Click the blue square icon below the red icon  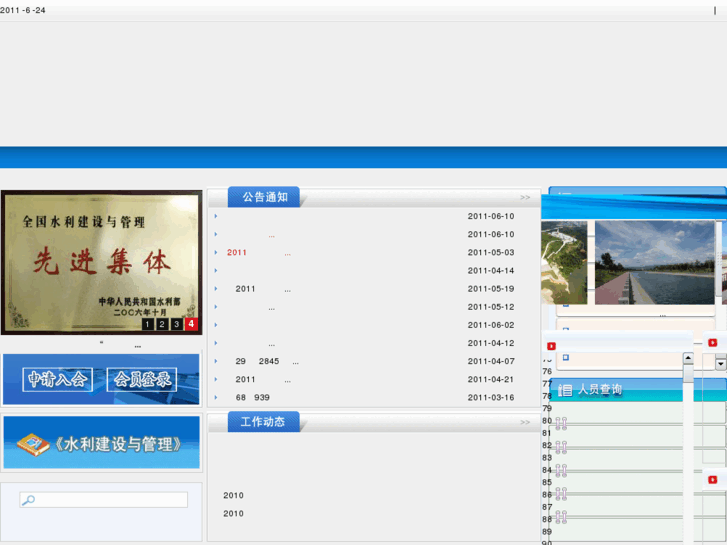(566, 357)
